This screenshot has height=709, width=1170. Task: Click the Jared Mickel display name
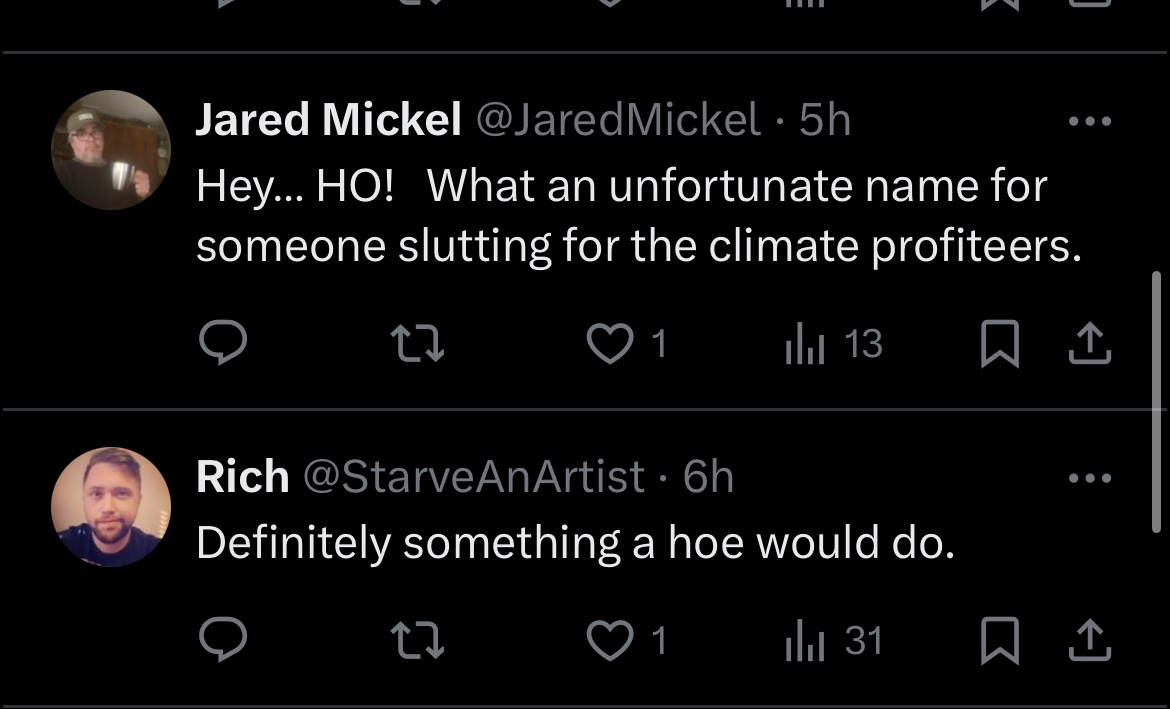328,121
